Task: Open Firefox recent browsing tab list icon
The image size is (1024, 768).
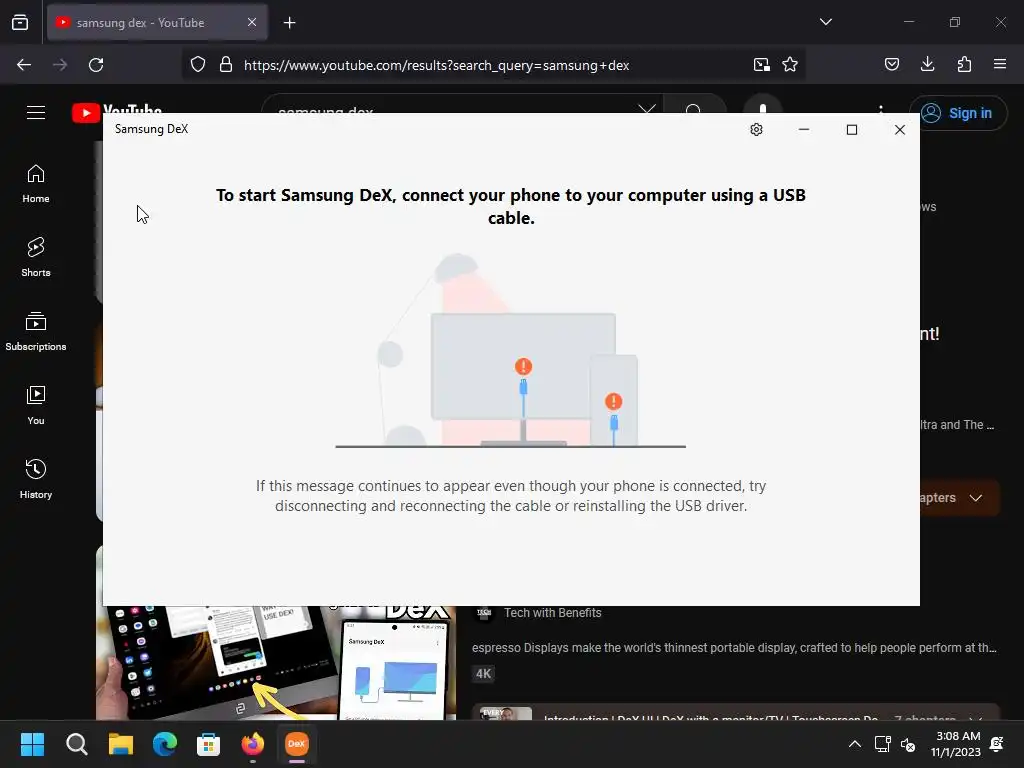Action: tap(20, 22)
